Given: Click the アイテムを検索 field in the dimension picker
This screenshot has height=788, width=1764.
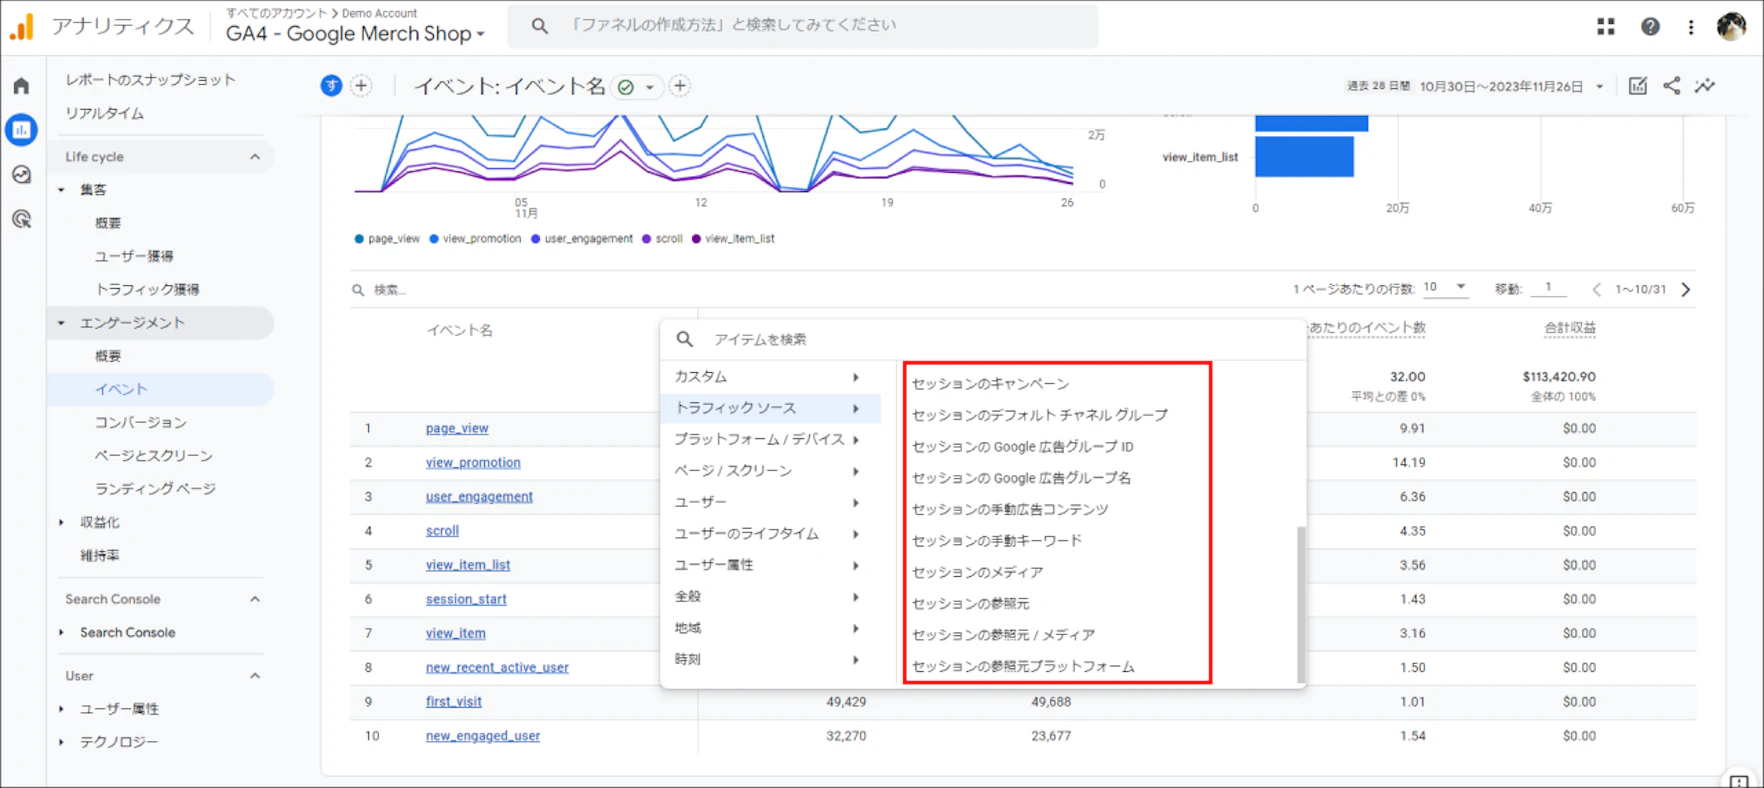Looking at the screenshot, I should pyautogui.click(x=983, y=340).
